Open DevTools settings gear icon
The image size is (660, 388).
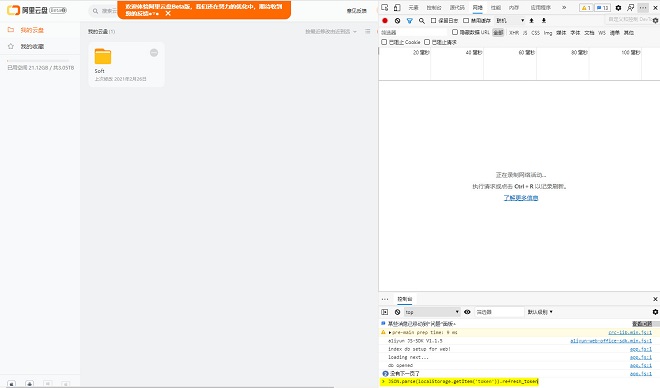point(618,8)
